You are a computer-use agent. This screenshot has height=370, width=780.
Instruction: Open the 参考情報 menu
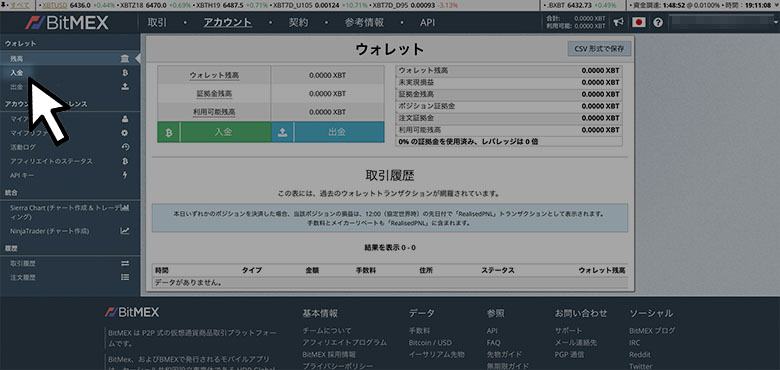364,22
